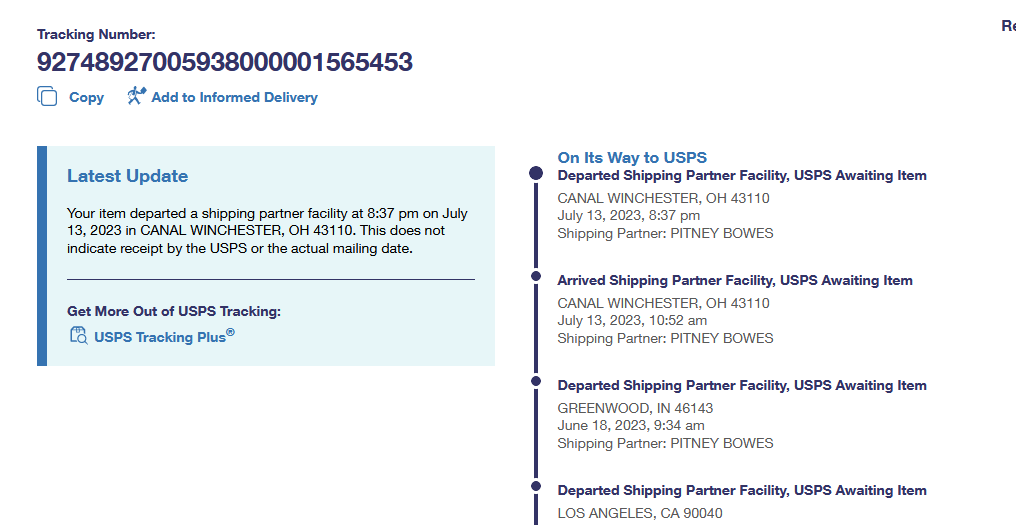Click timeline dot for Arrived Shipping Partner Facility

[536, 276]
